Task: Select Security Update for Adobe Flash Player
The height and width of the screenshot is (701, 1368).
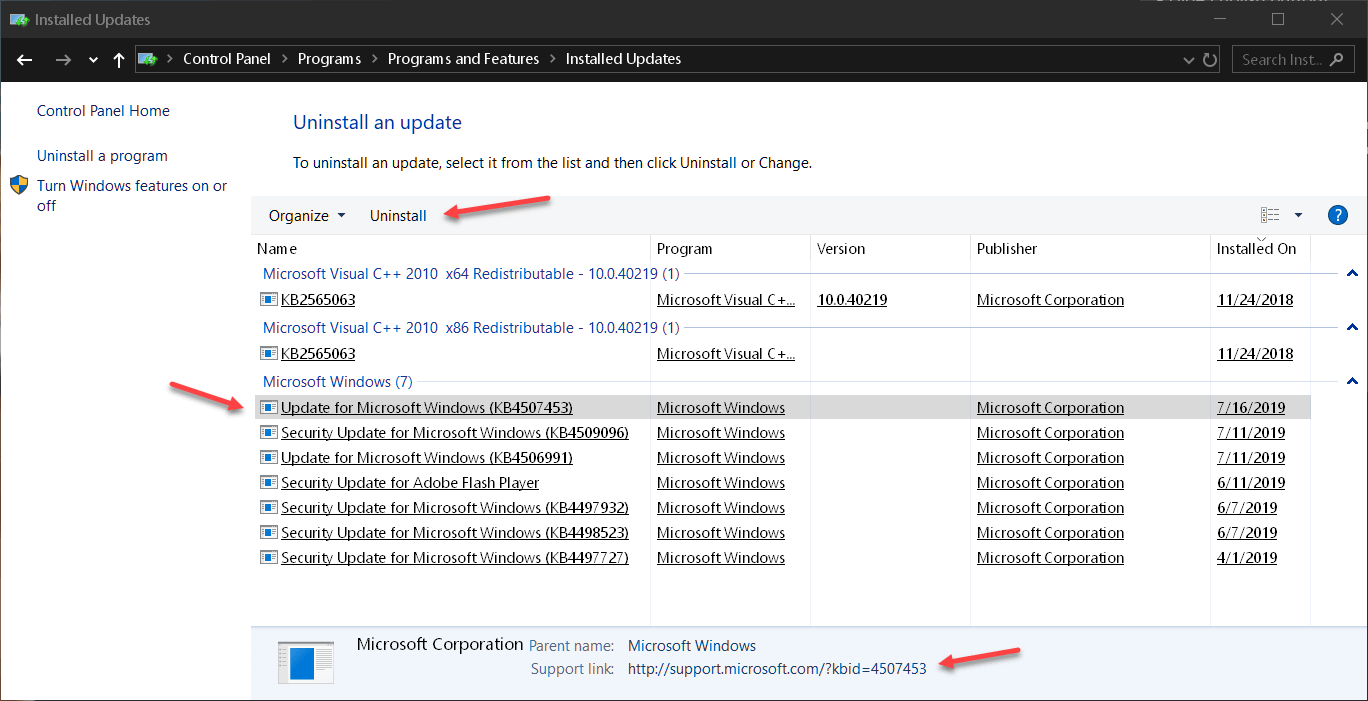Action: pos(410,482)
